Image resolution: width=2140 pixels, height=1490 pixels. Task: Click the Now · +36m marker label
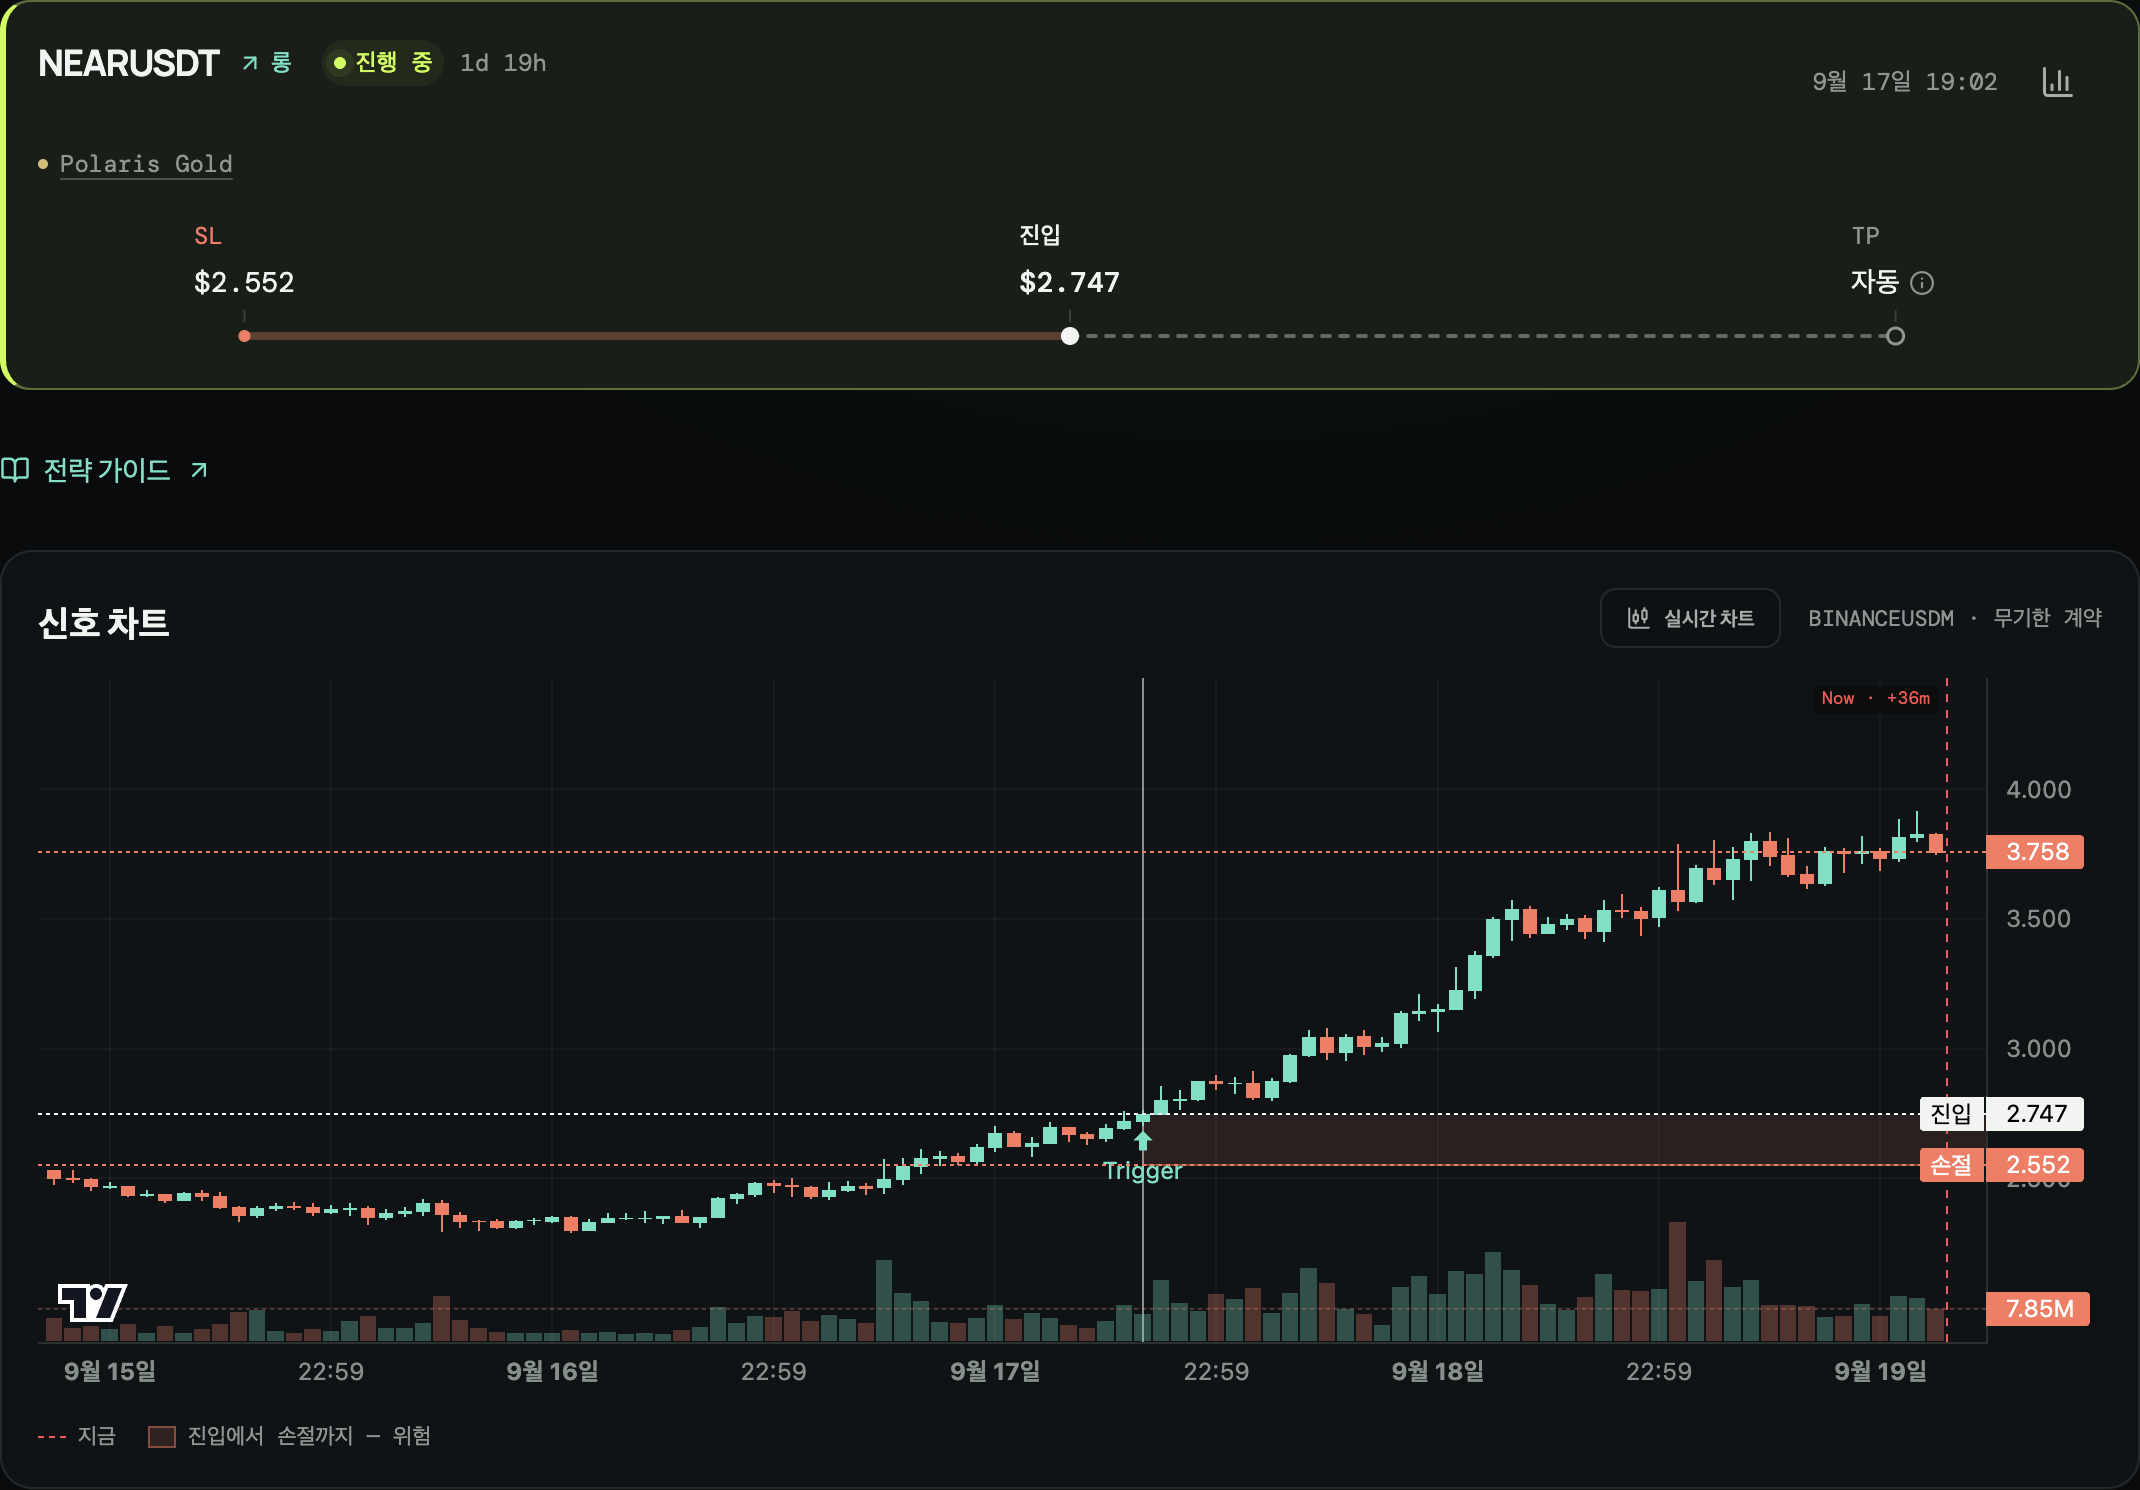pyautogui.click(x=1876, y=698)
